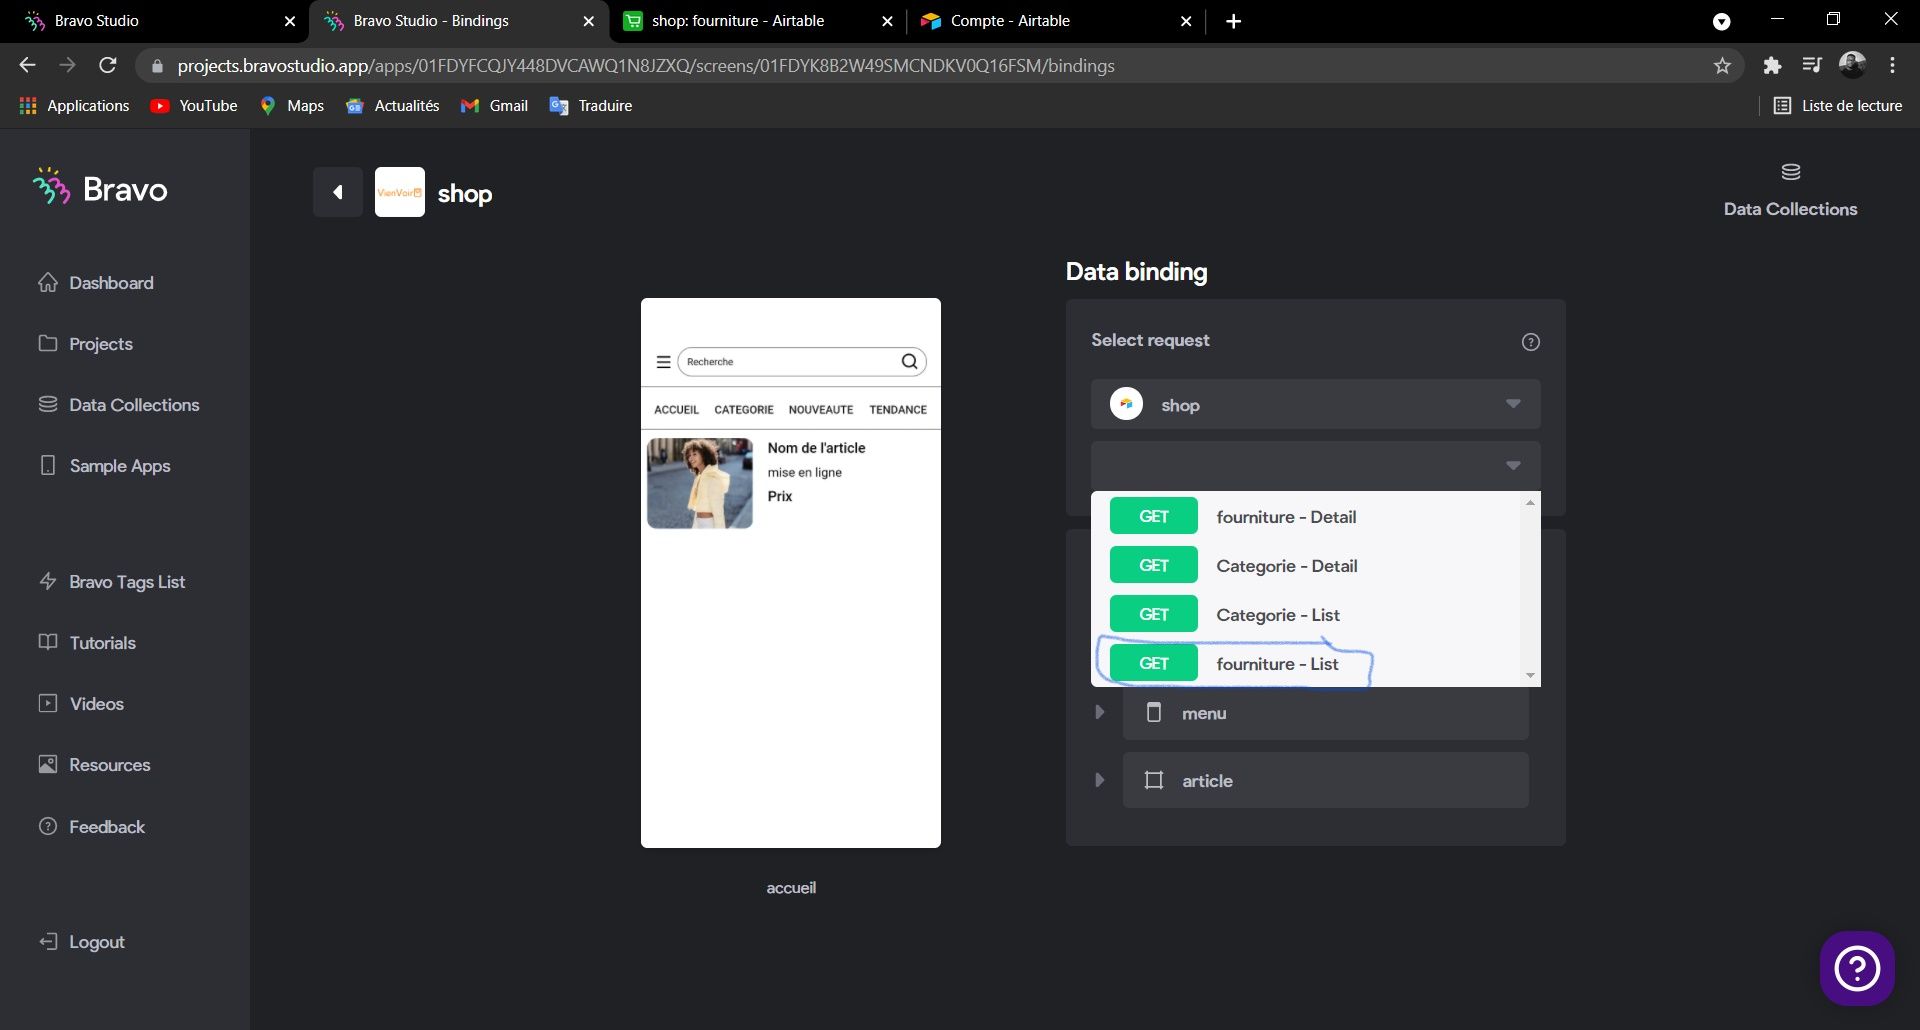The height and width of the screenshot is (1030, 1920).
Task: Open the shop collection dropdown
Action: click(x=1315, y=404)
